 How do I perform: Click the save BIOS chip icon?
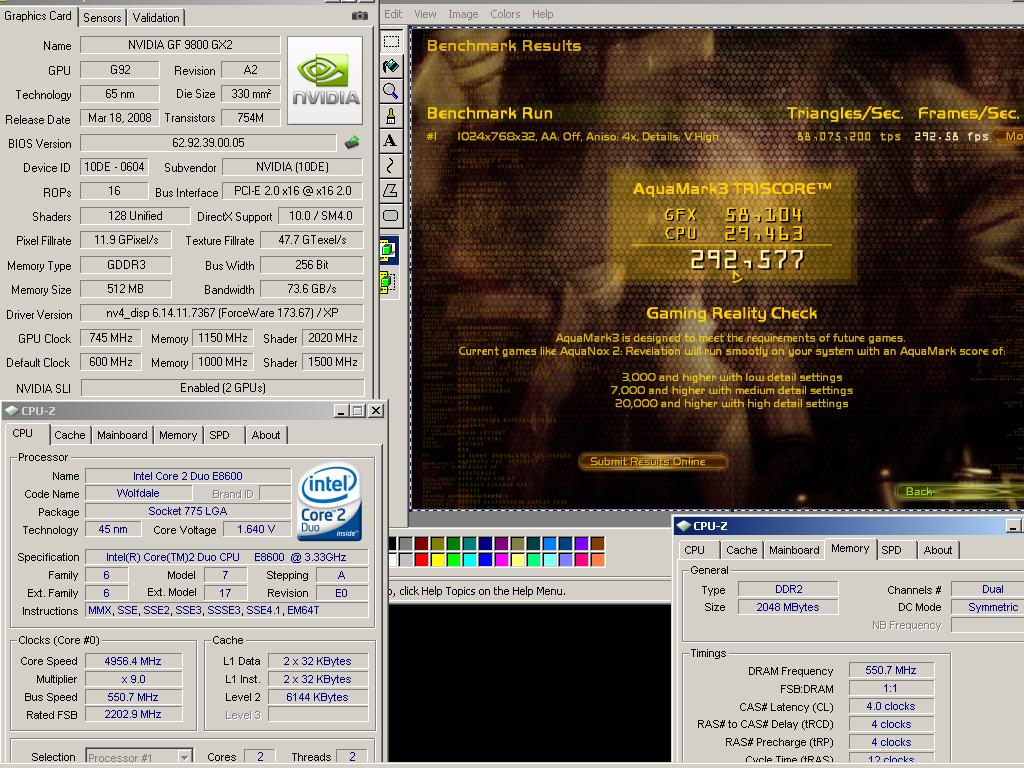tap(352, 142)
